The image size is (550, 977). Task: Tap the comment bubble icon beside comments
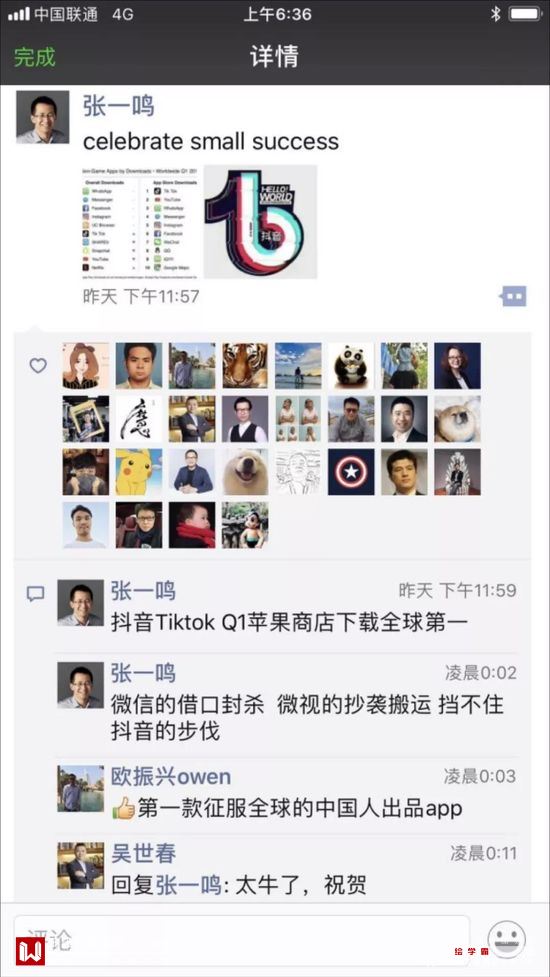pyautogui.click(x=36, y=593)
